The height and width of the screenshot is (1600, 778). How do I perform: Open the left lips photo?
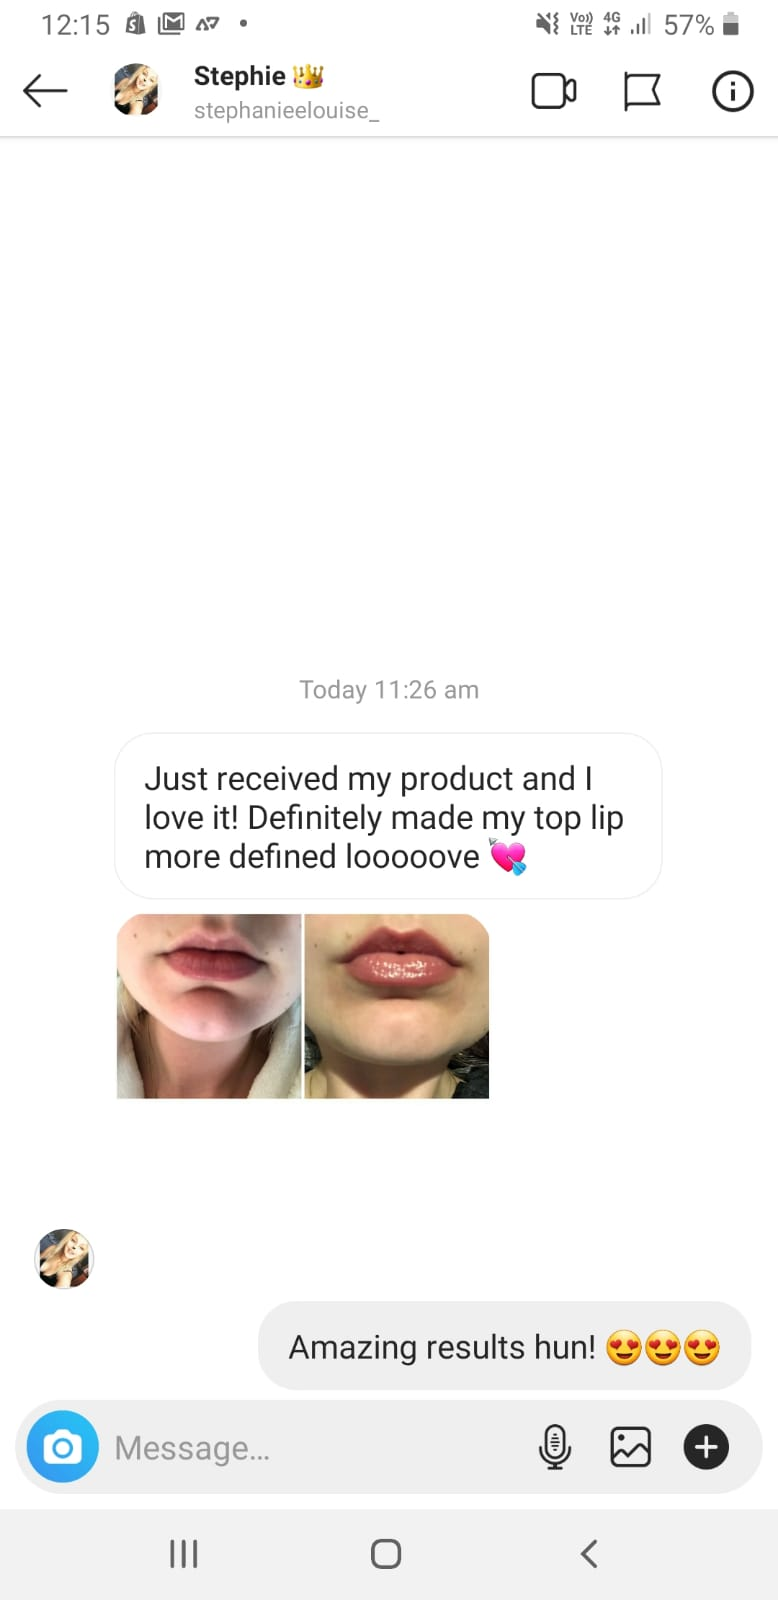[x=209, y=1006]
